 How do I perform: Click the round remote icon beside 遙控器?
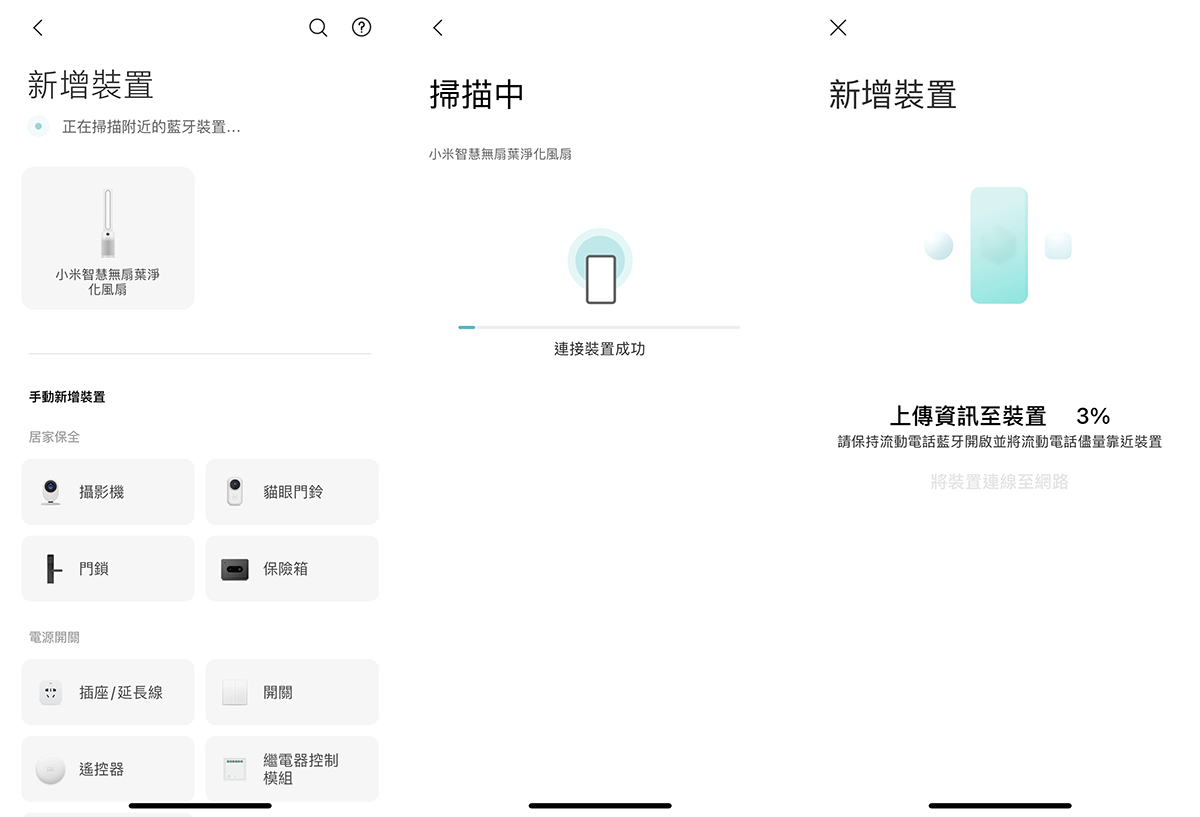coord(51,769)
